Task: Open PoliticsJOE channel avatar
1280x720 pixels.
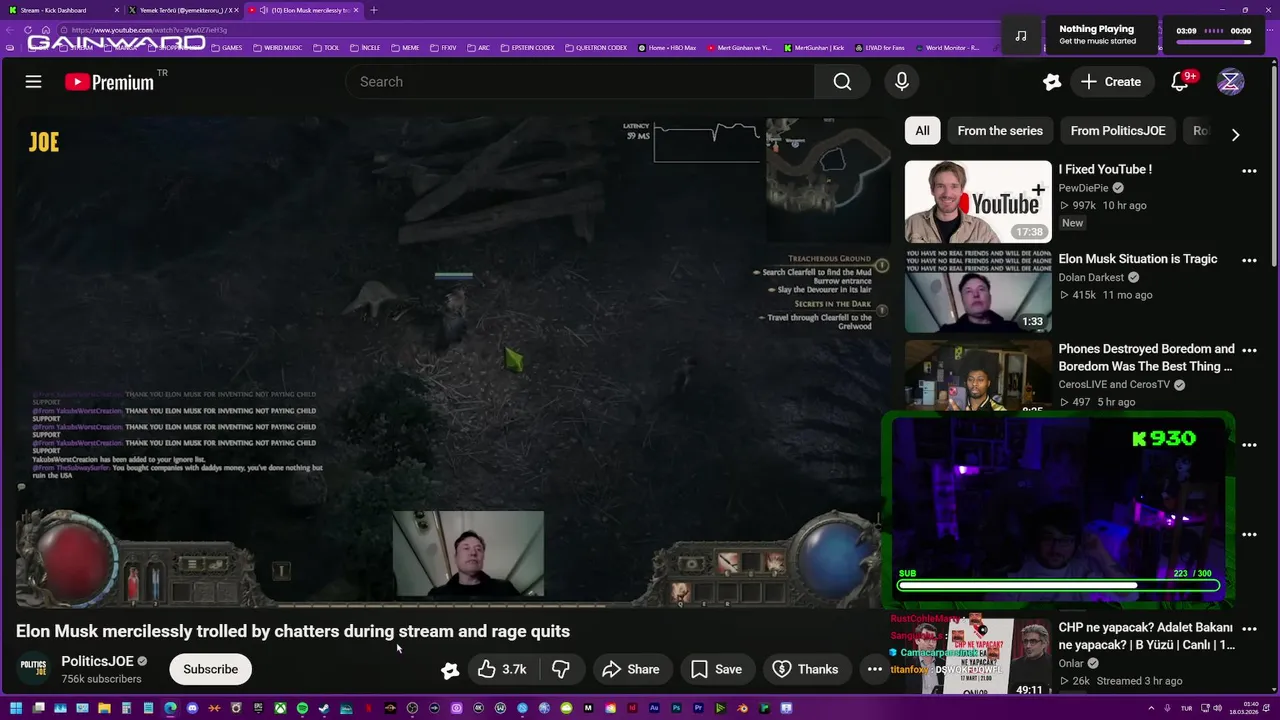Action: [34, 667]
